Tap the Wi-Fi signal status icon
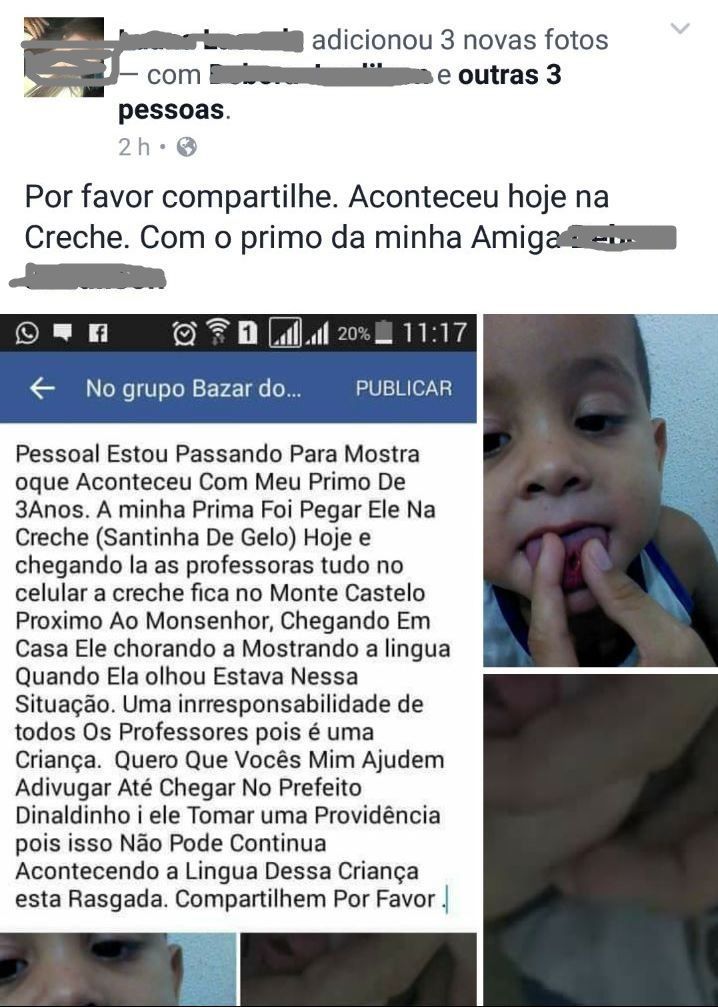 218,333
